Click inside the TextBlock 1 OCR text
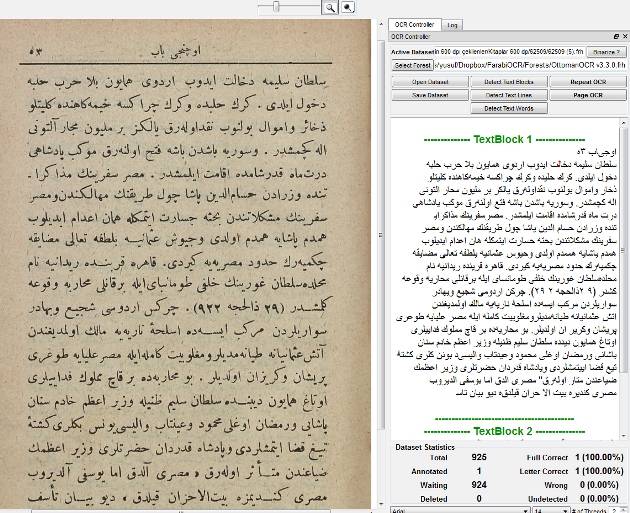 click(x=500, y=260)
